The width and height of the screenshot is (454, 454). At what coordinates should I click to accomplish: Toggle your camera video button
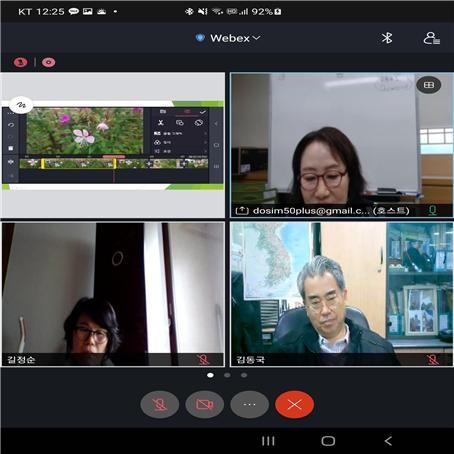[205, 405]
